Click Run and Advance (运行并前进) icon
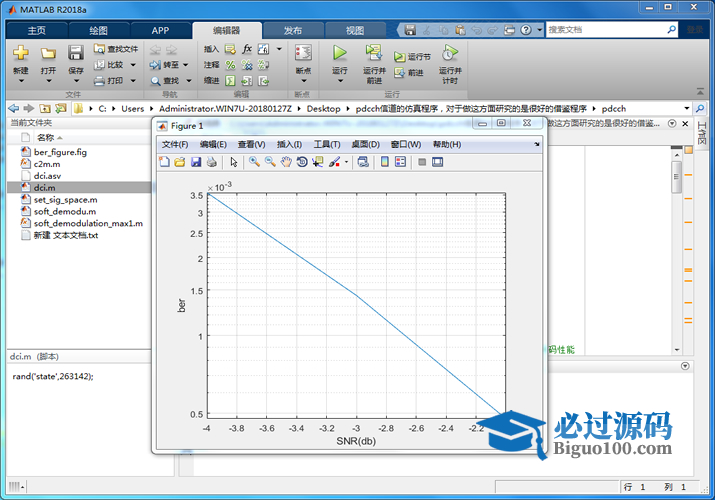The image size is (715, 500). pyautogui.click(x=374, y=53)
